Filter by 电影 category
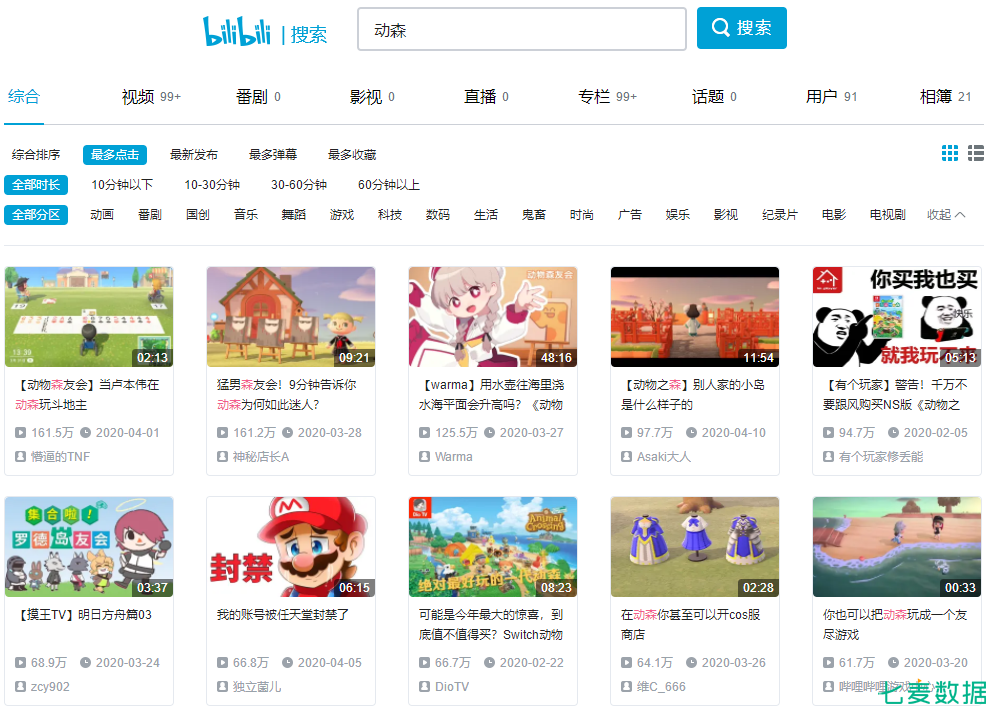Screen dimensions: 989x706 pos(834,215)
